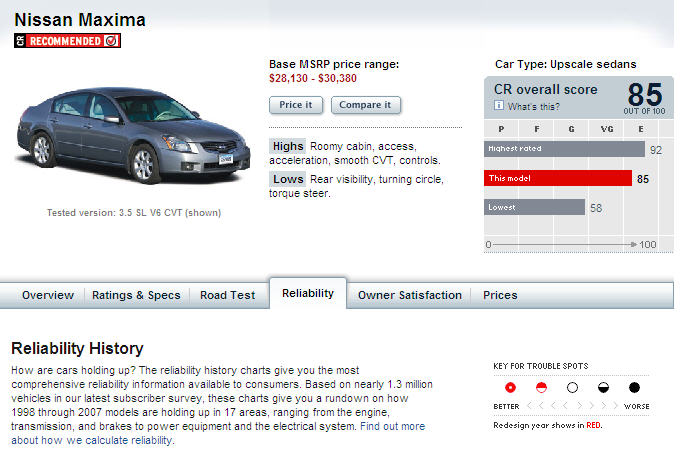Click the half-red circle trouble spot symbol
Screen dimensions: 694x471
(x=542, y=387)
